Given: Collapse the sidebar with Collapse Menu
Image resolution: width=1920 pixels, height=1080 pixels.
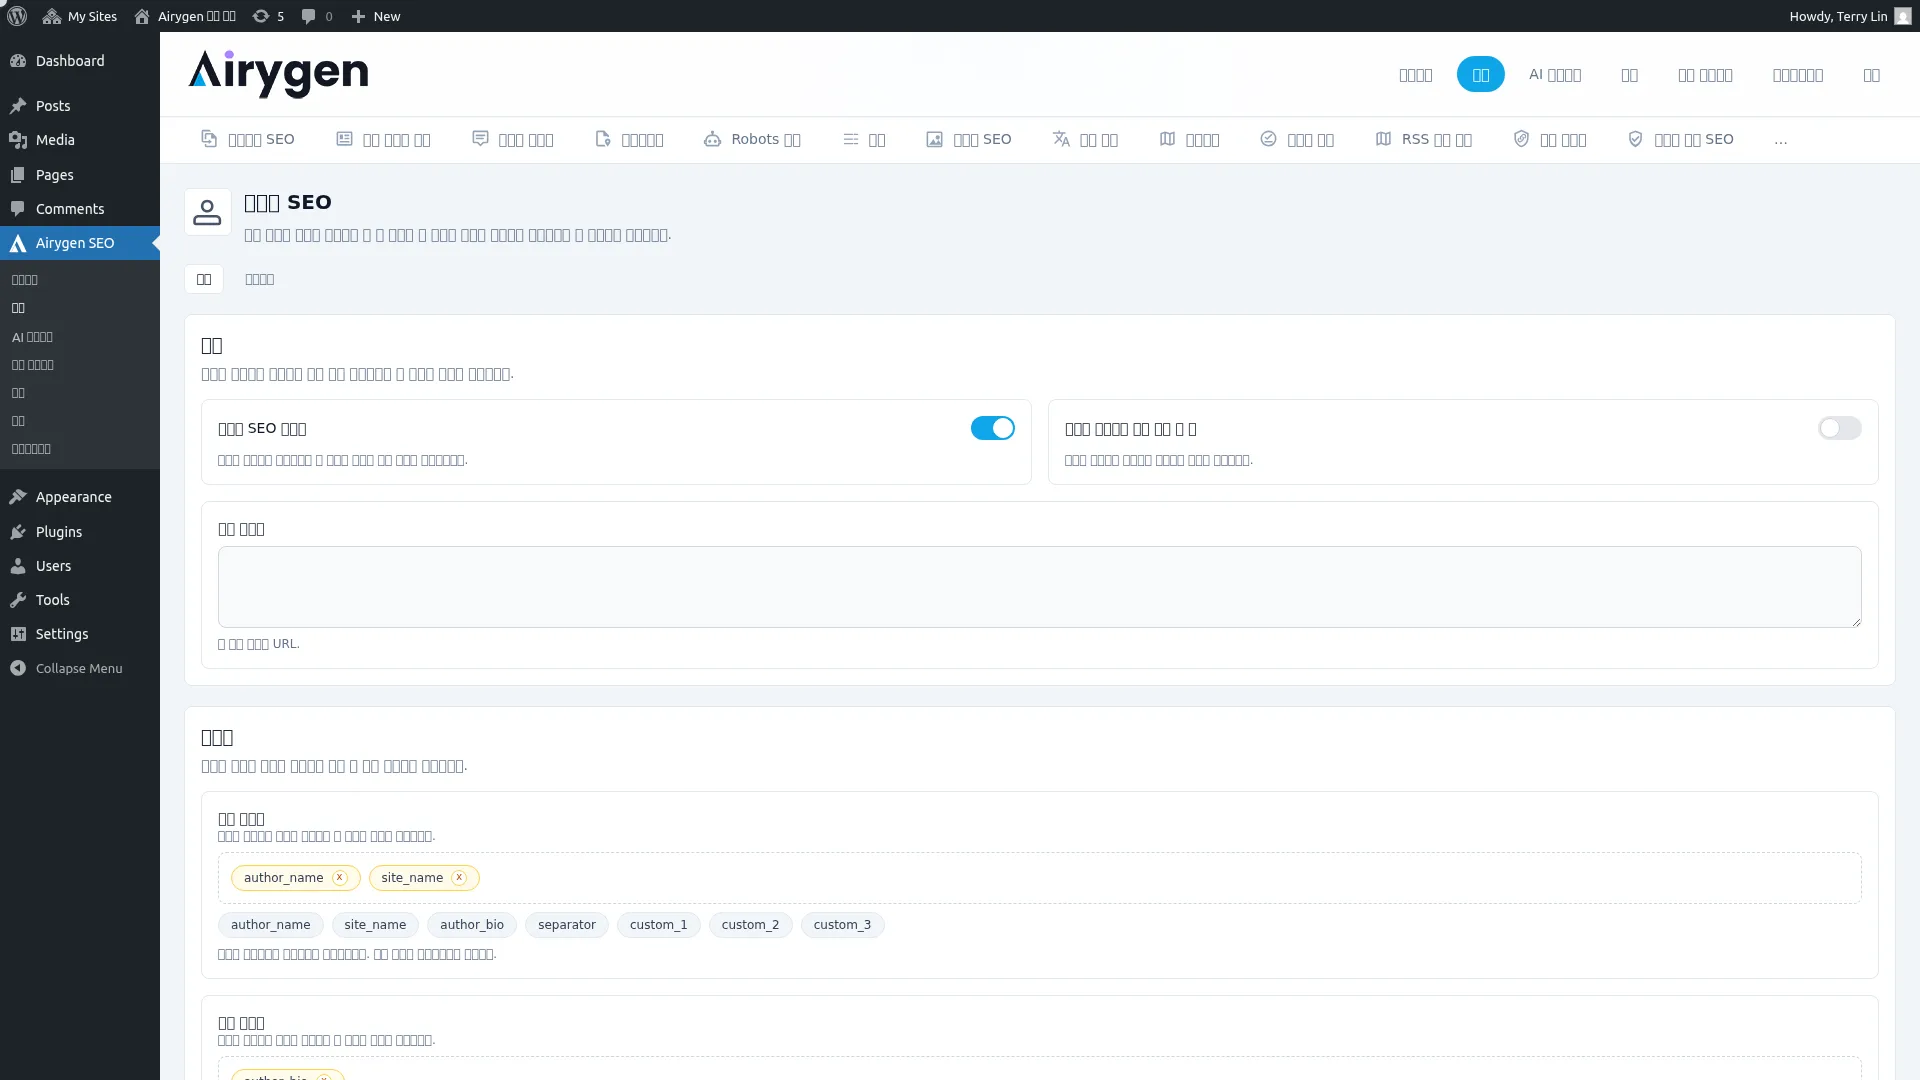Looking at the screenshot, I should click(80, 668).
